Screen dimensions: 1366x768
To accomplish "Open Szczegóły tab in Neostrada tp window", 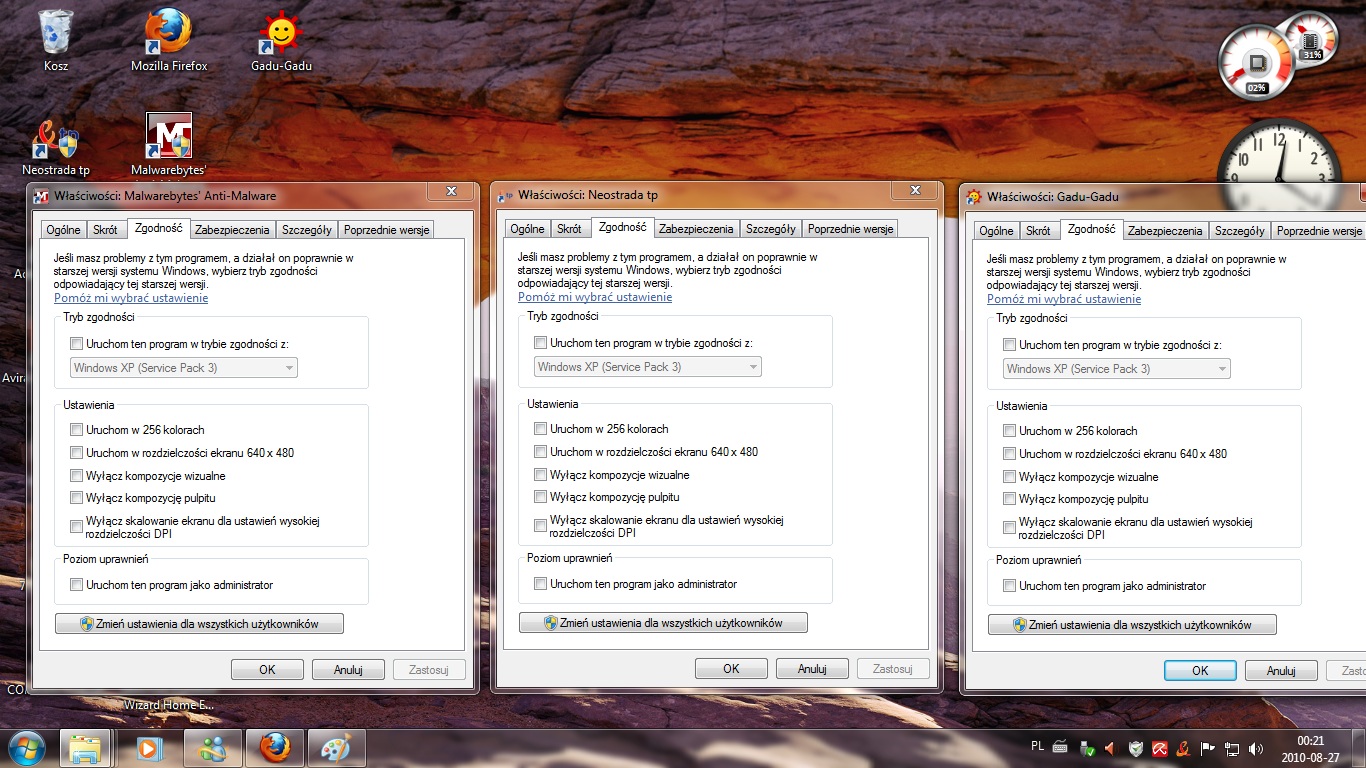I will pyautogui.click(x=771, y=229).
